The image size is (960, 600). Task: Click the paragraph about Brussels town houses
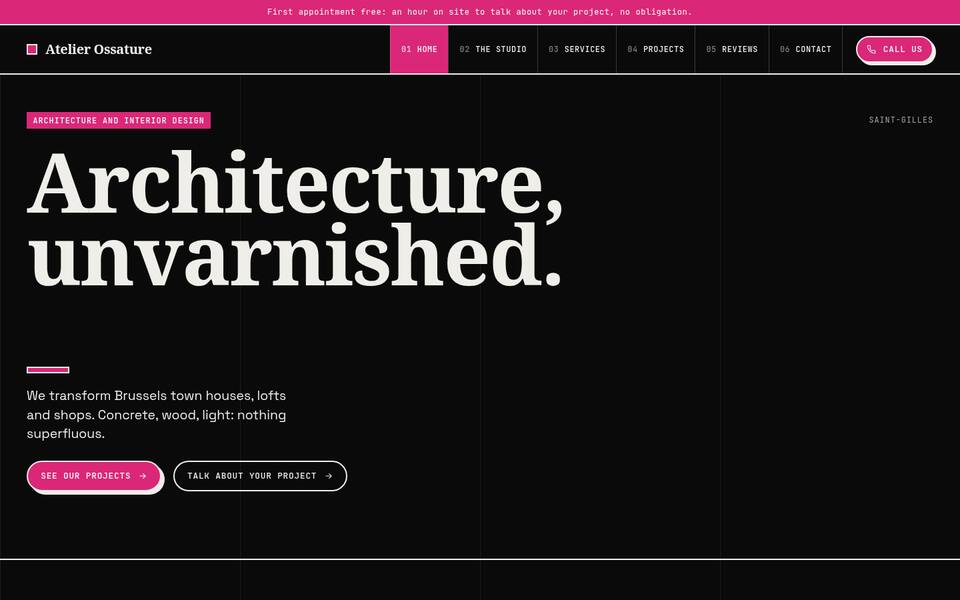click(156, 414)
